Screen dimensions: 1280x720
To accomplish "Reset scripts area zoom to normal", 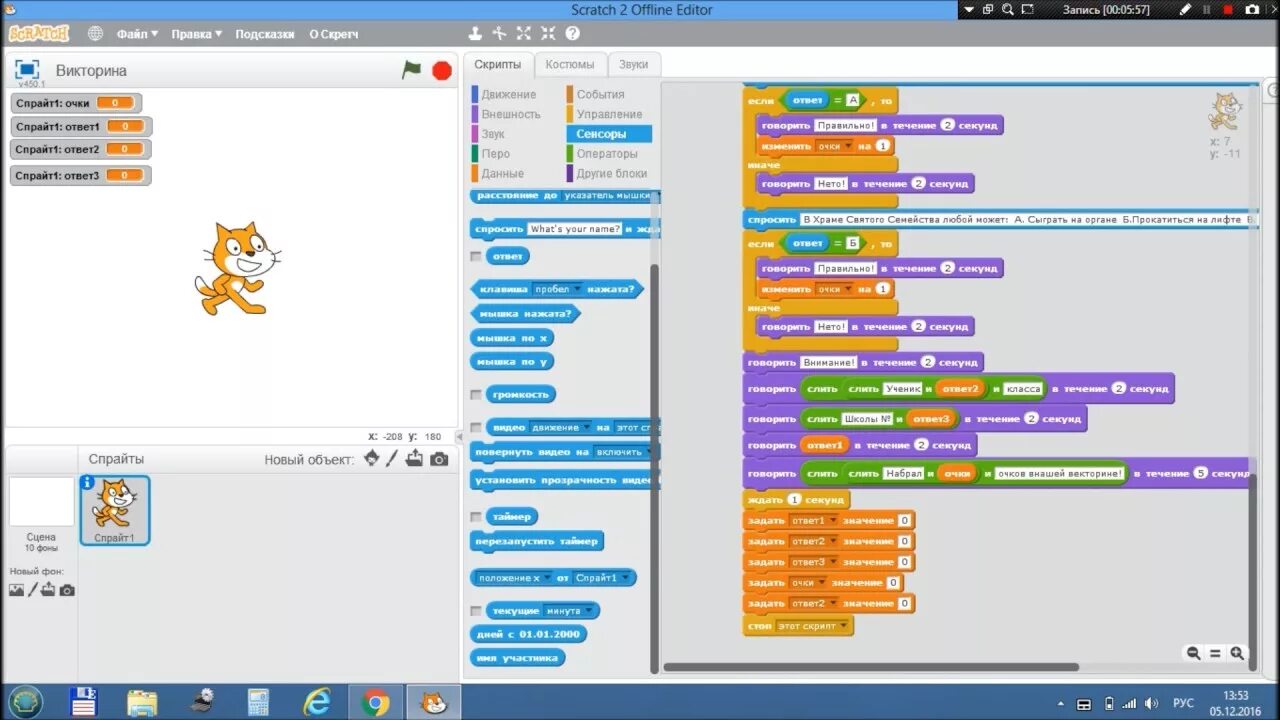I will click(1215, 653).
